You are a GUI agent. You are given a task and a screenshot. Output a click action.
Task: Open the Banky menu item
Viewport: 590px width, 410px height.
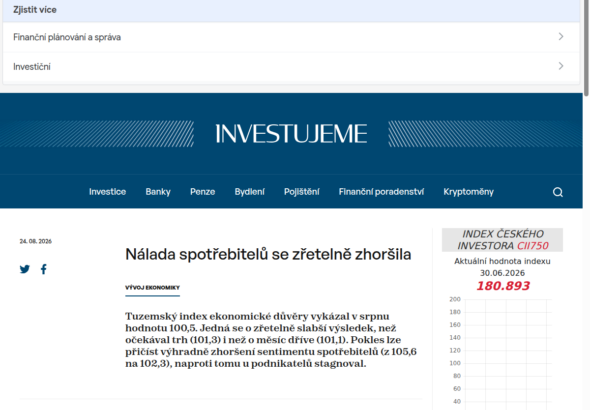pyautogui.click(x=158, y=192)
